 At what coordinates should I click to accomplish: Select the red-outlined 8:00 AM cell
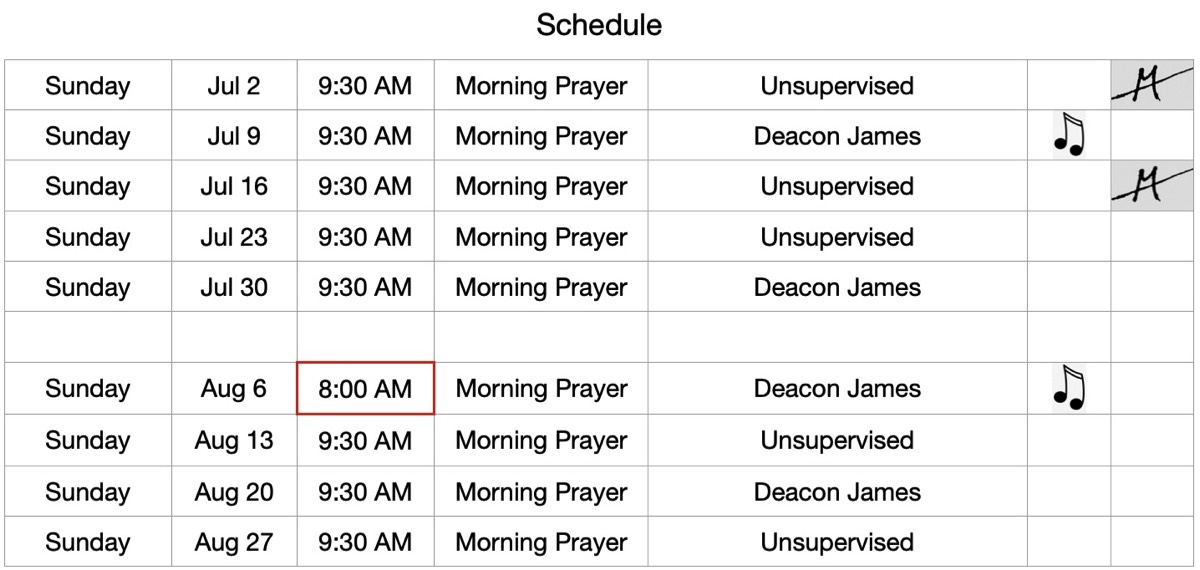[366, 388]
